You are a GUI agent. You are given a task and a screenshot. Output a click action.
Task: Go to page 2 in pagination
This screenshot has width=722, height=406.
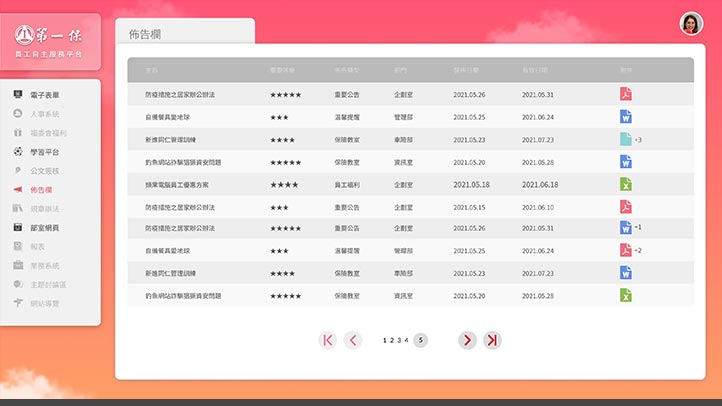click(393, 340)
